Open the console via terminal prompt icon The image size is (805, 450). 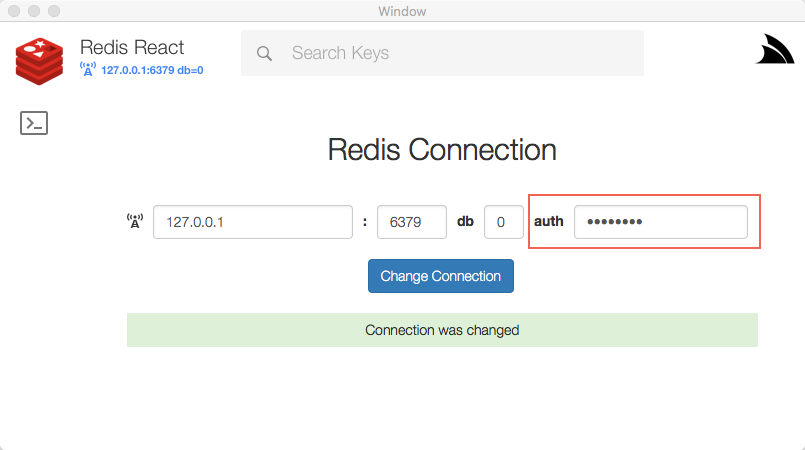pos(34,123)
